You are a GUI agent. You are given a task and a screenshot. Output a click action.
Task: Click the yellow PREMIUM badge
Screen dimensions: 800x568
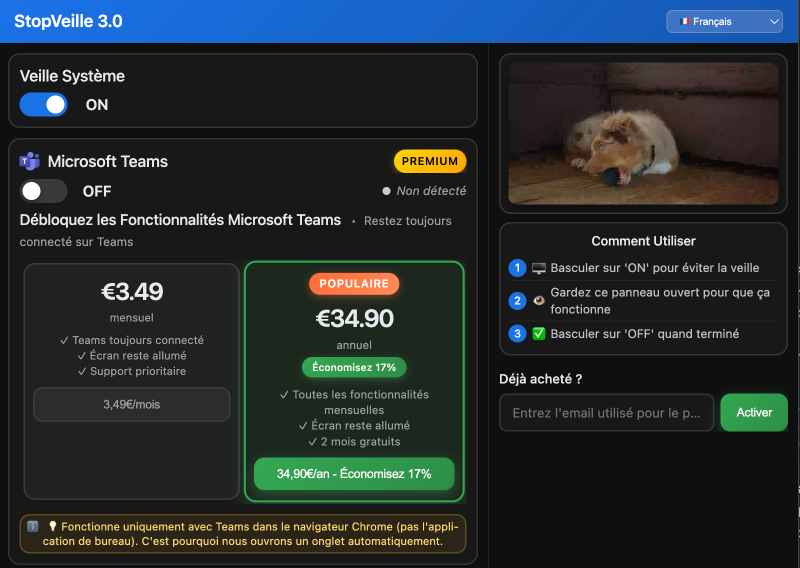tap(430, 161)
